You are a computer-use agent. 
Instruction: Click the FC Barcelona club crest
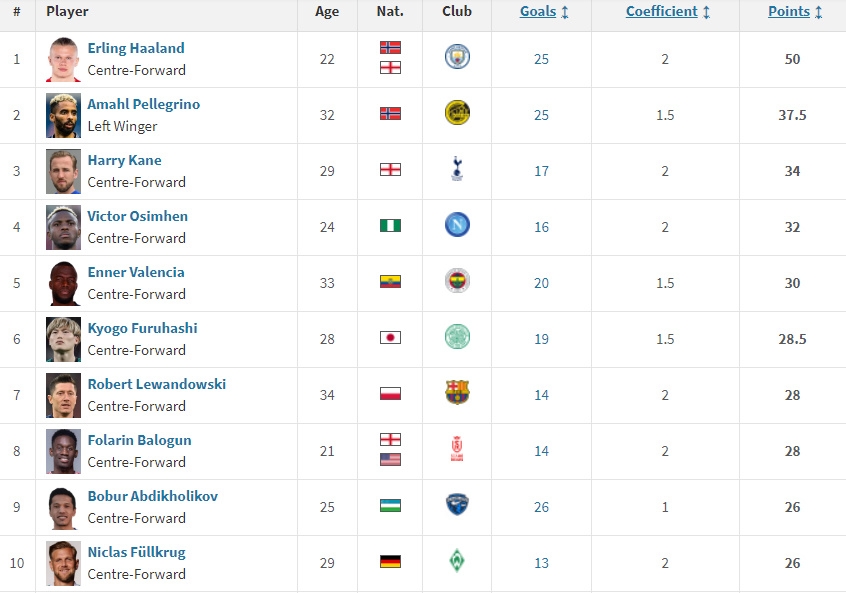click(x=457, y=393)
